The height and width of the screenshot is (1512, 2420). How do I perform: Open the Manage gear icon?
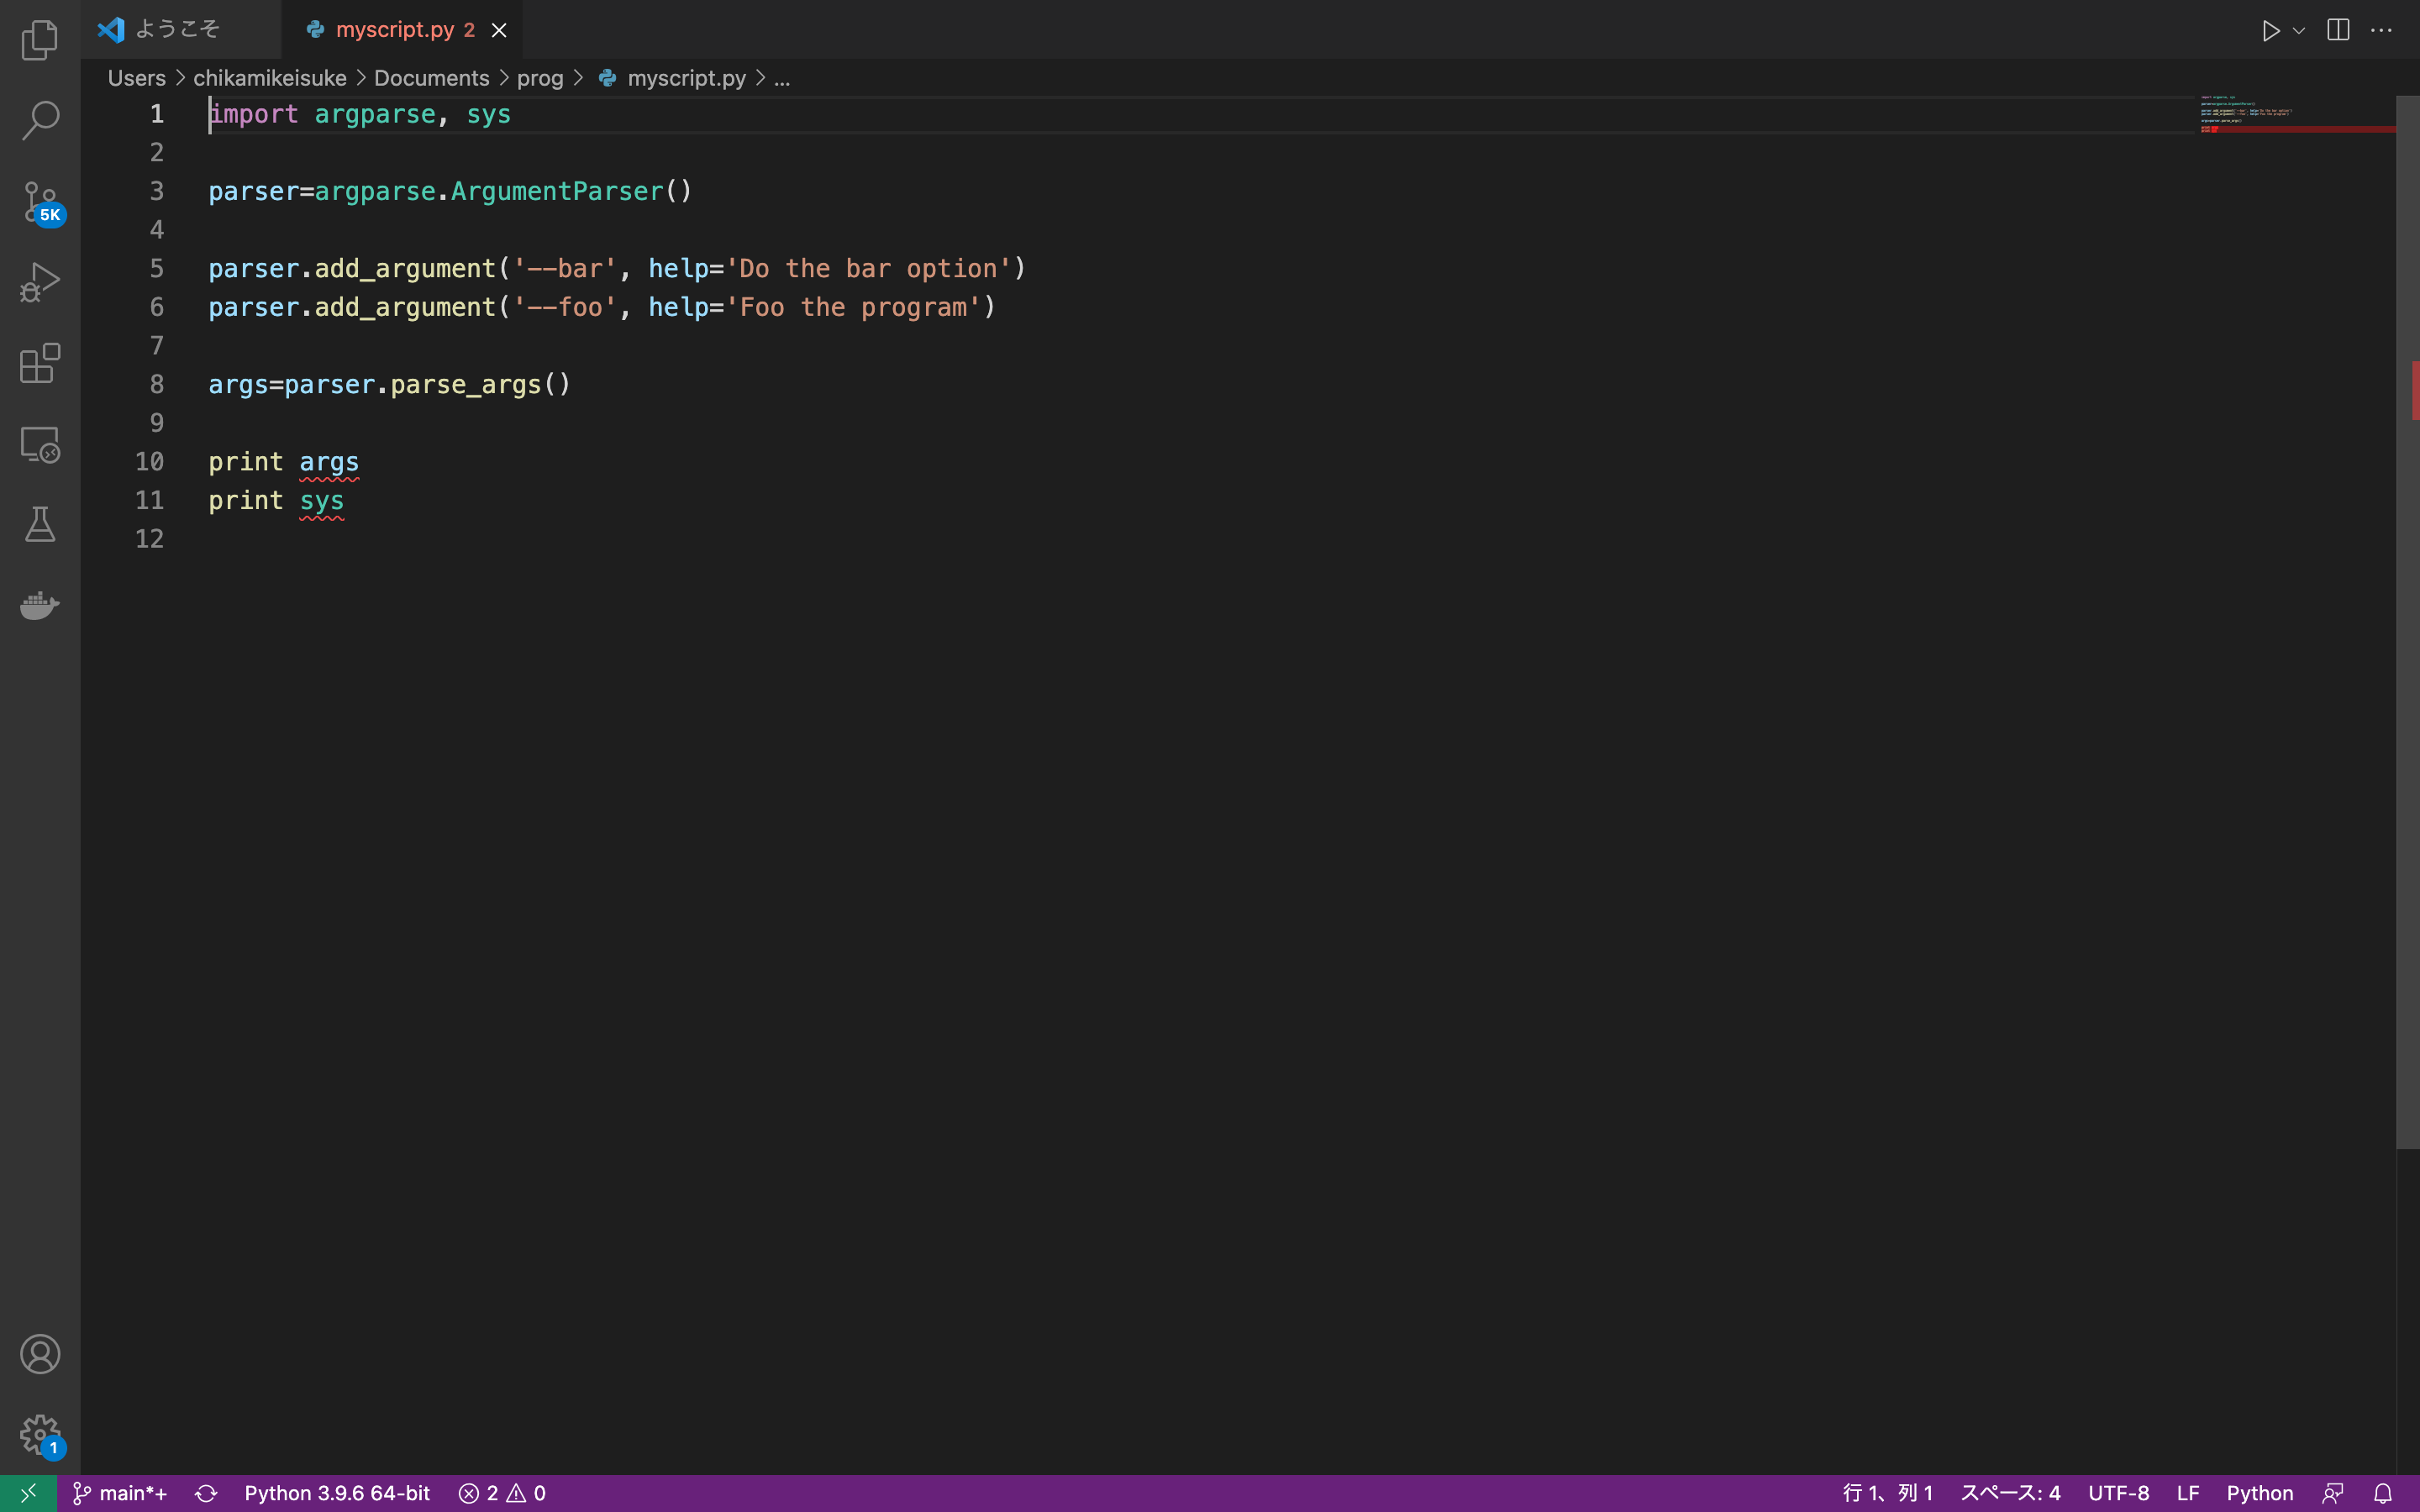pyautogui.click(x=40, y=1434)
